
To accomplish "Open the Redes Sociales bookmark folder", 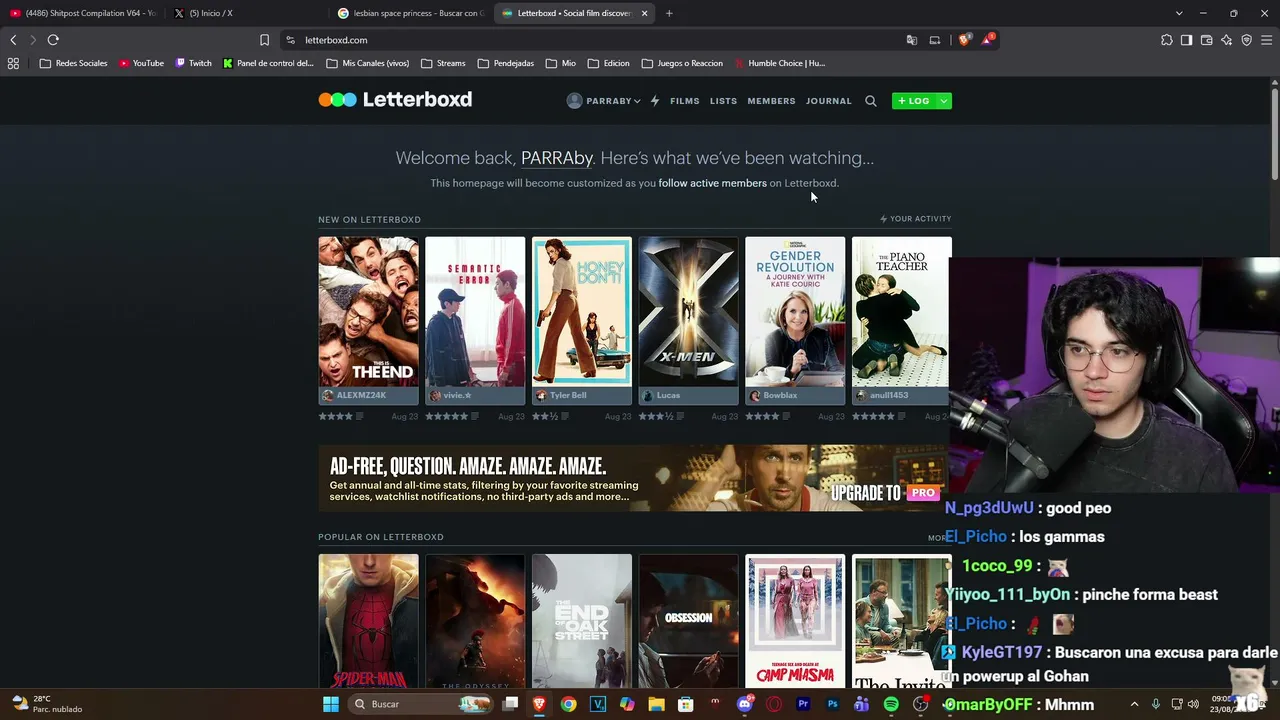I will pyautogui.click(x=73, y=63).
